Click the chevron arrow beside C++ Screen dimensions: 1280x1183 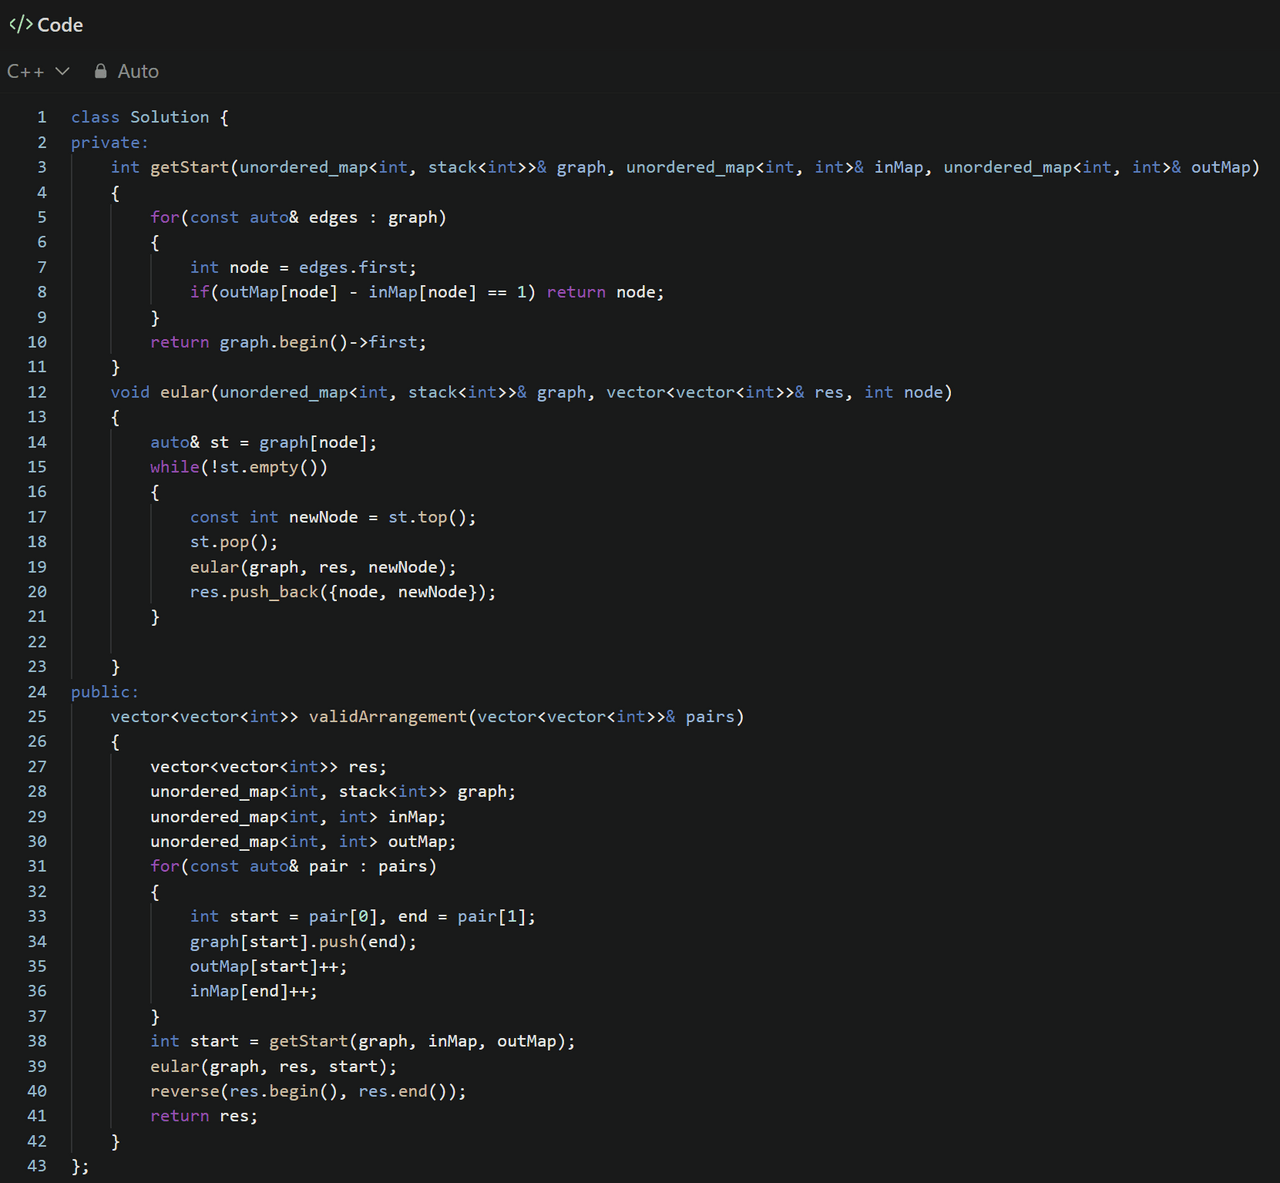[x=62, y=71]
